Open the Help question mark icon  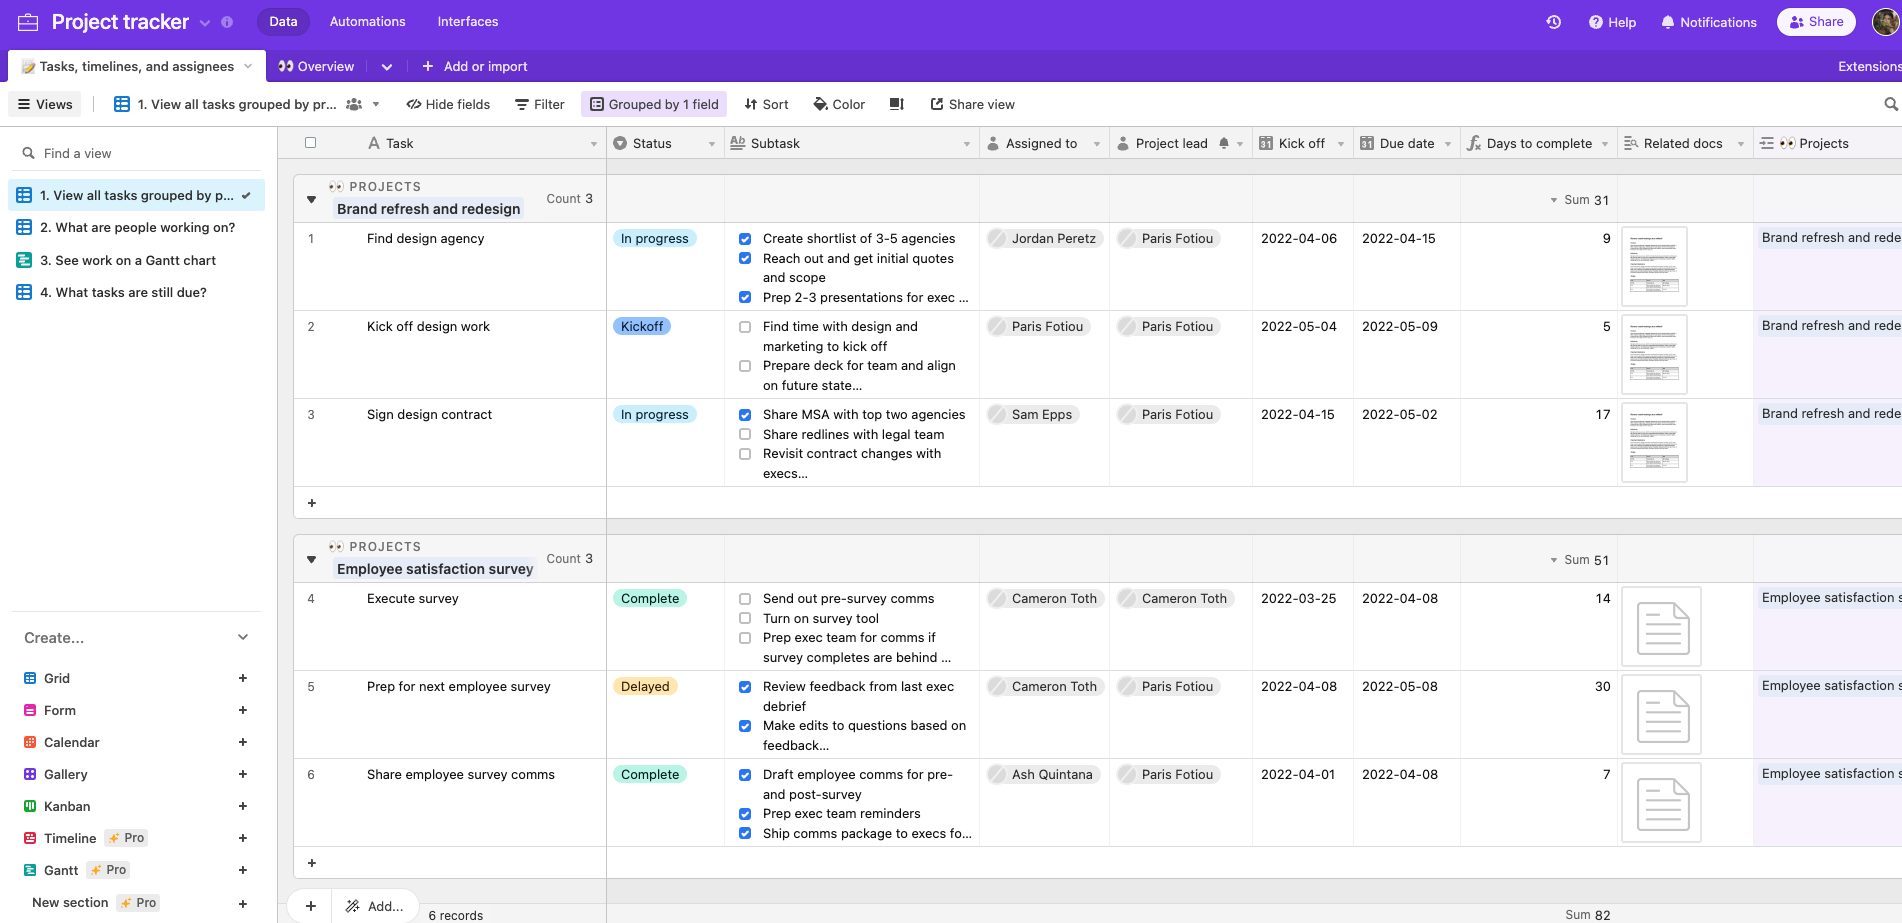[1596, 22]
